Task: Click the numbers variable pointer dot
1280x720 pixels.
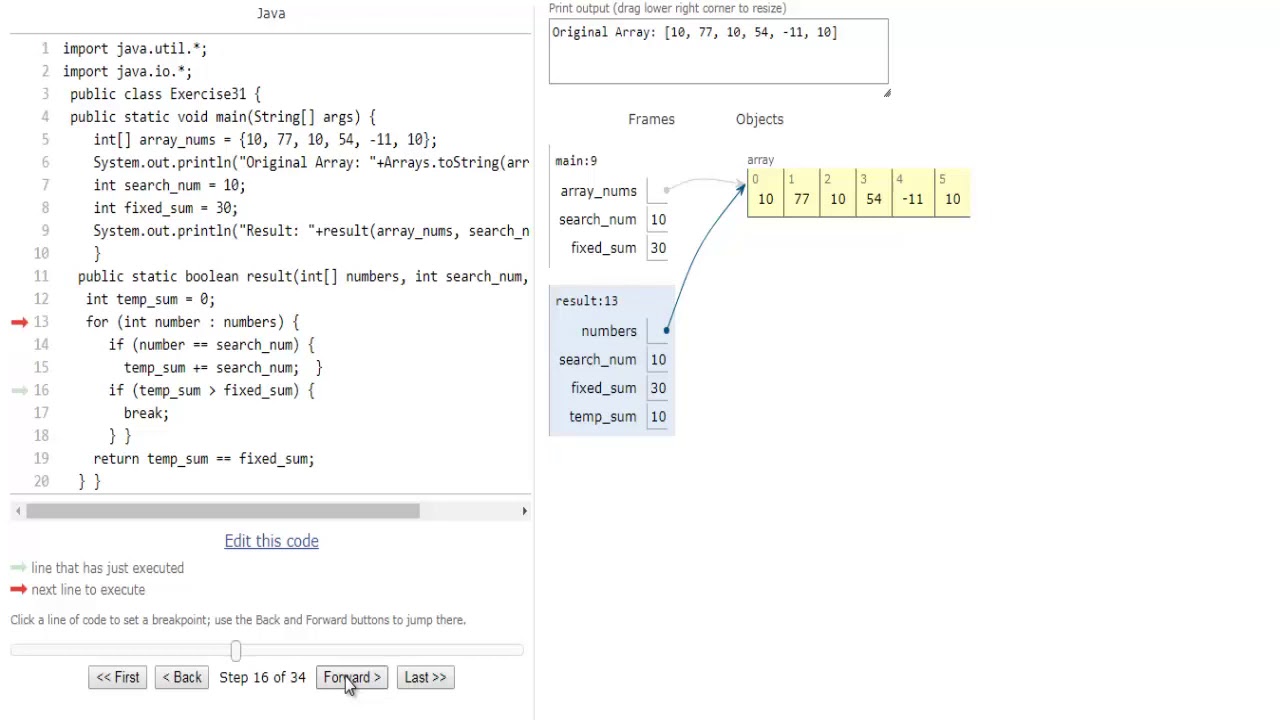Action: tap(666, 330)
